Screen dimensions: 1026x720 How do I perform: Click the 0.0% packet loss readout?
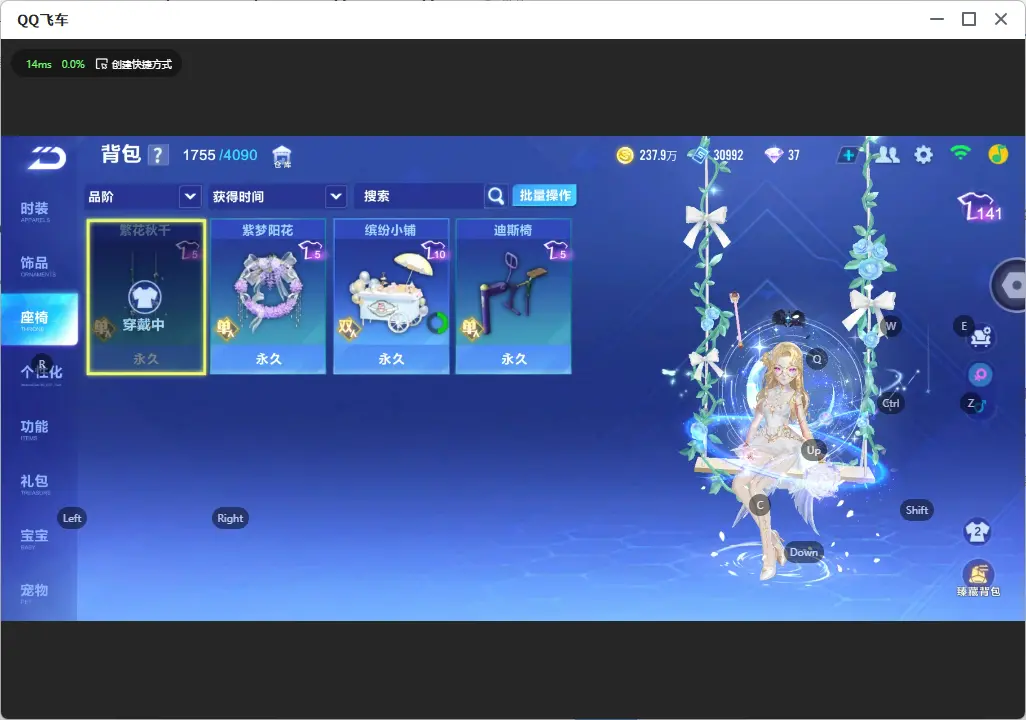click(x=73, y=64)
